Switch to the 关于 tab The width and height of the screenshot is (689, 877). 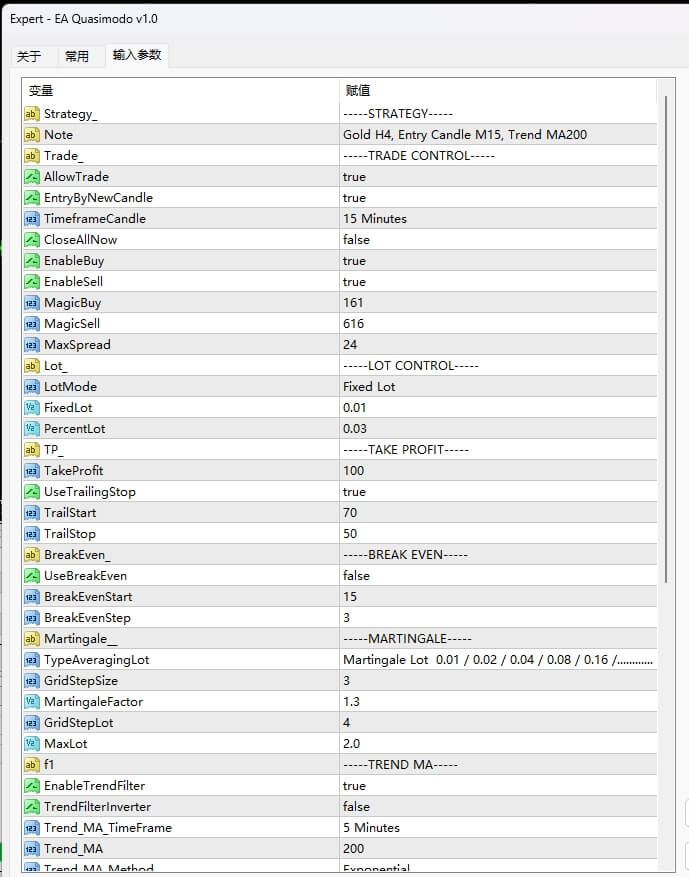29,56
